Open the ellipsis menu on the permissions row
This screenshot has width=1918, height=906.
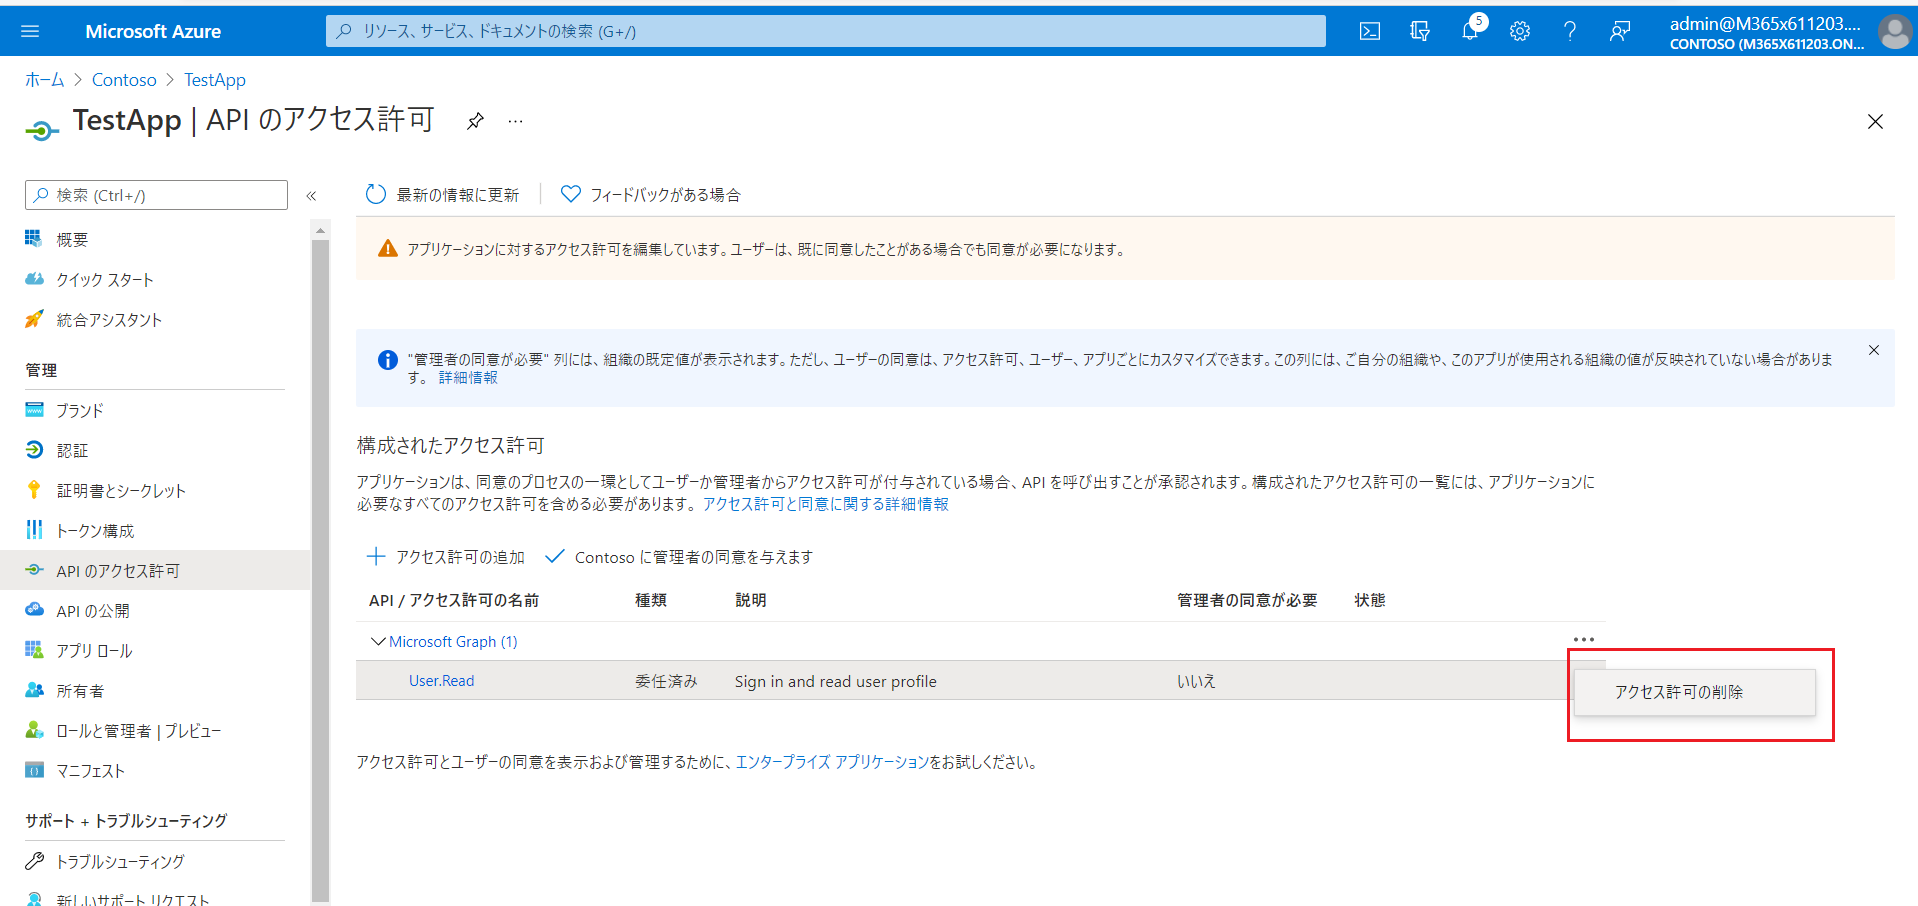point(1583,639)
